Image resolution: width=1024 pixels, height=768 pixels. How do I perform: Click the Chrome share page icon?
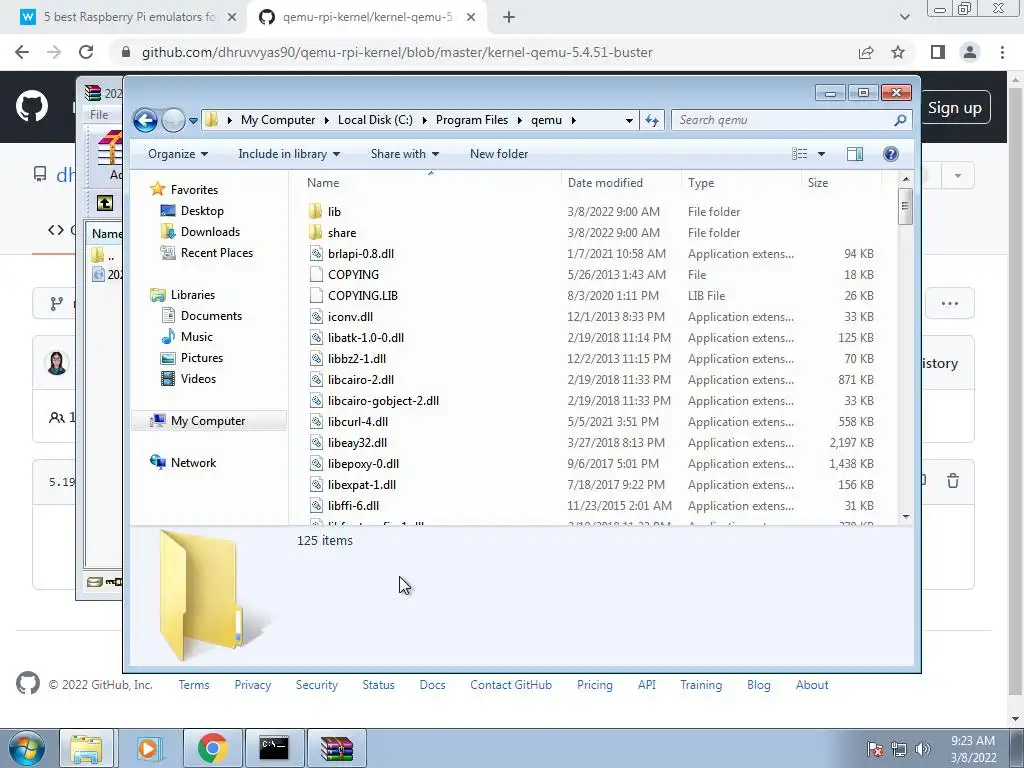click(866, 52)
